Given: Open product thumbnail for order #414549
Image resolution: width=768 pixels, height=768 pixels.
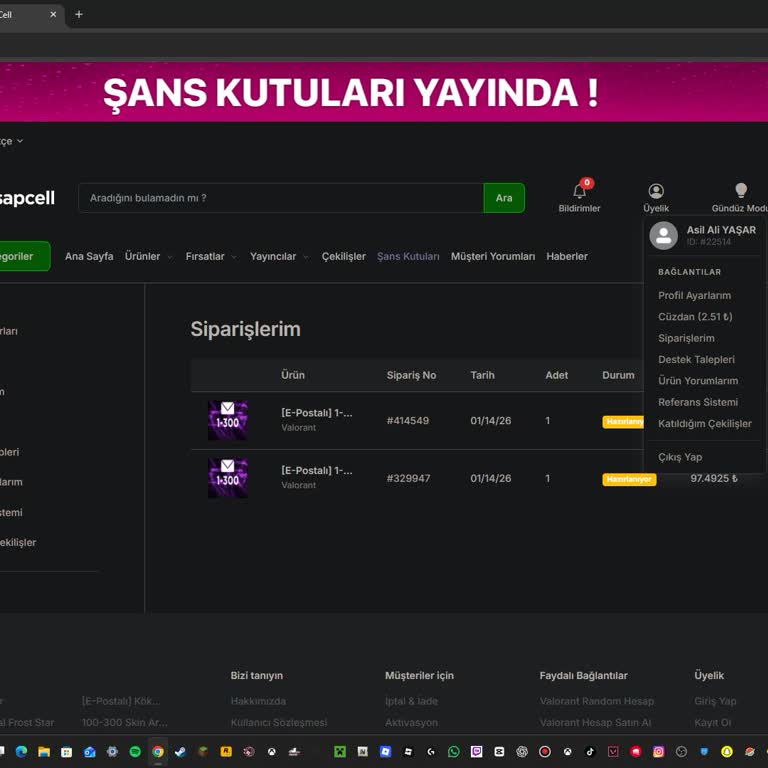Looking at the screenshot, I should [x=228, y=420].
